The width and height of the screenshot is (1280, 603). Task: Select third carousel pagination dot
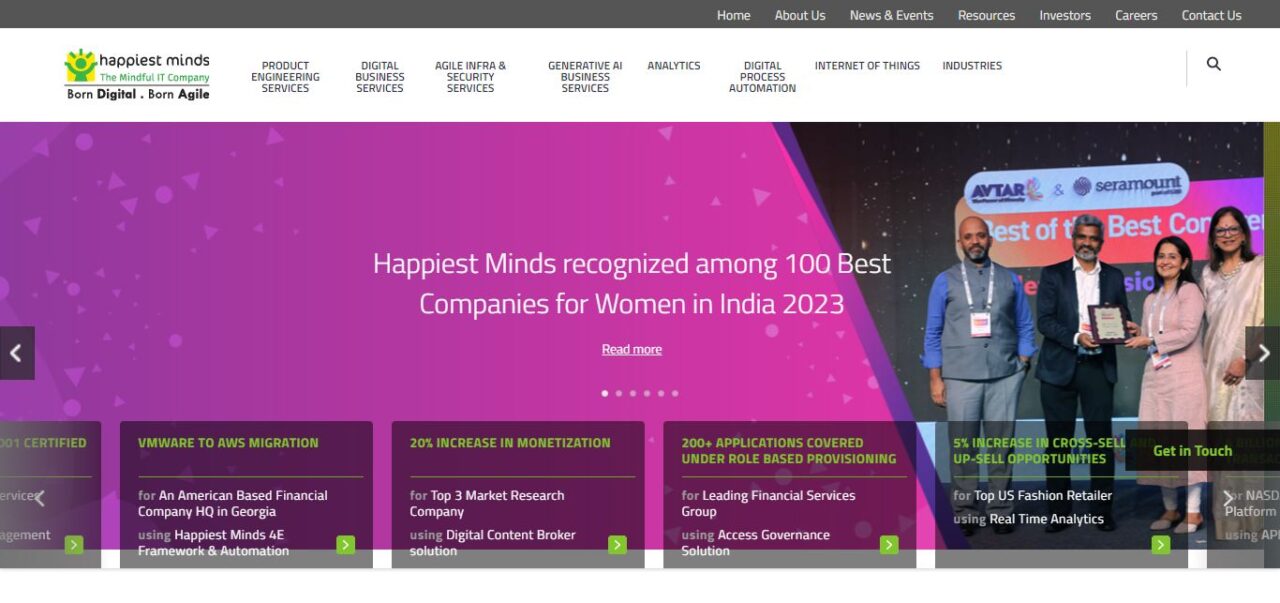[x=633, y=393]
